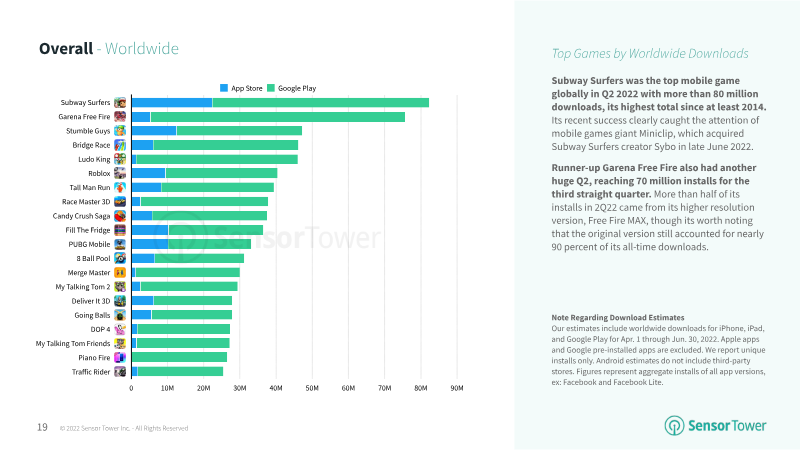This screenshot has width=800, height=450.
Task: Click the Subway Surfers Google Play bar
Action: point(320,102)
